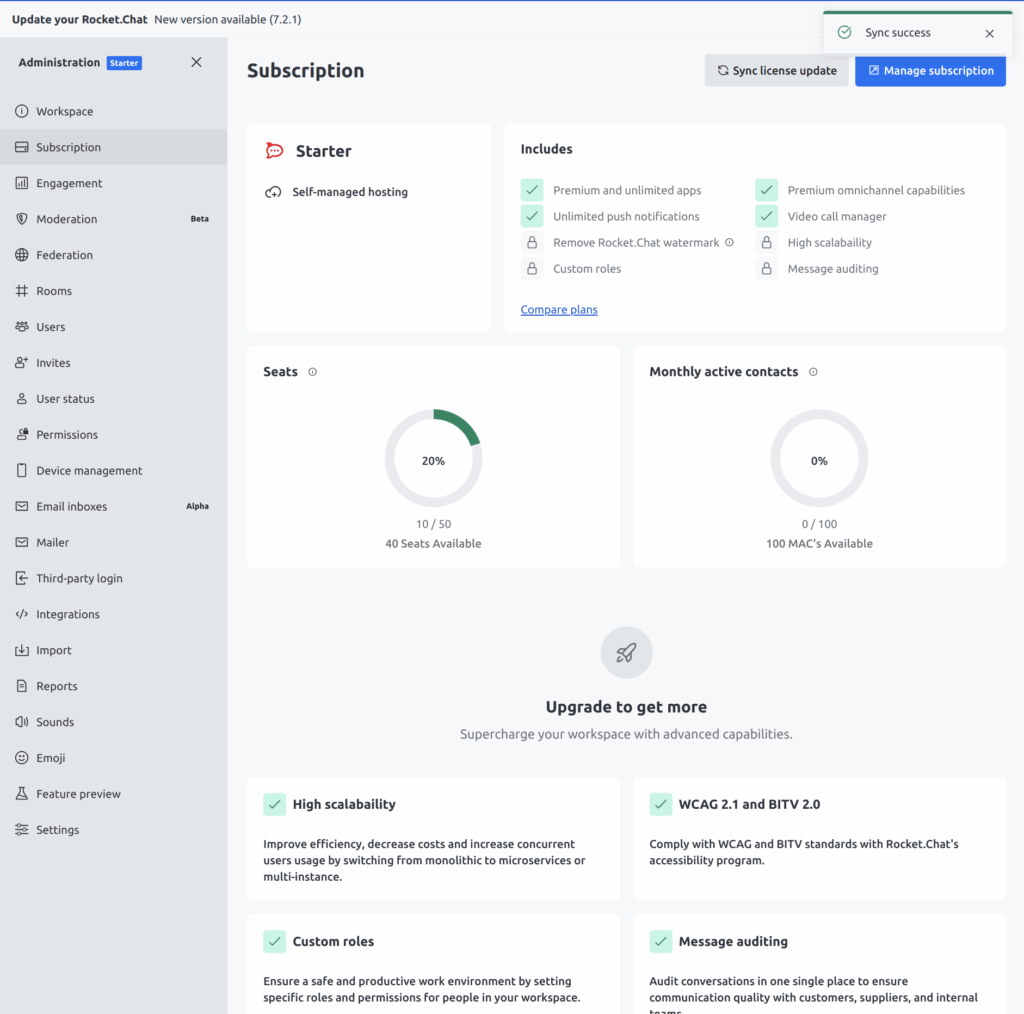Click the Settings sliders icon
The height and width of the screenshot is (1014, 1024).
tap(22, 829)
